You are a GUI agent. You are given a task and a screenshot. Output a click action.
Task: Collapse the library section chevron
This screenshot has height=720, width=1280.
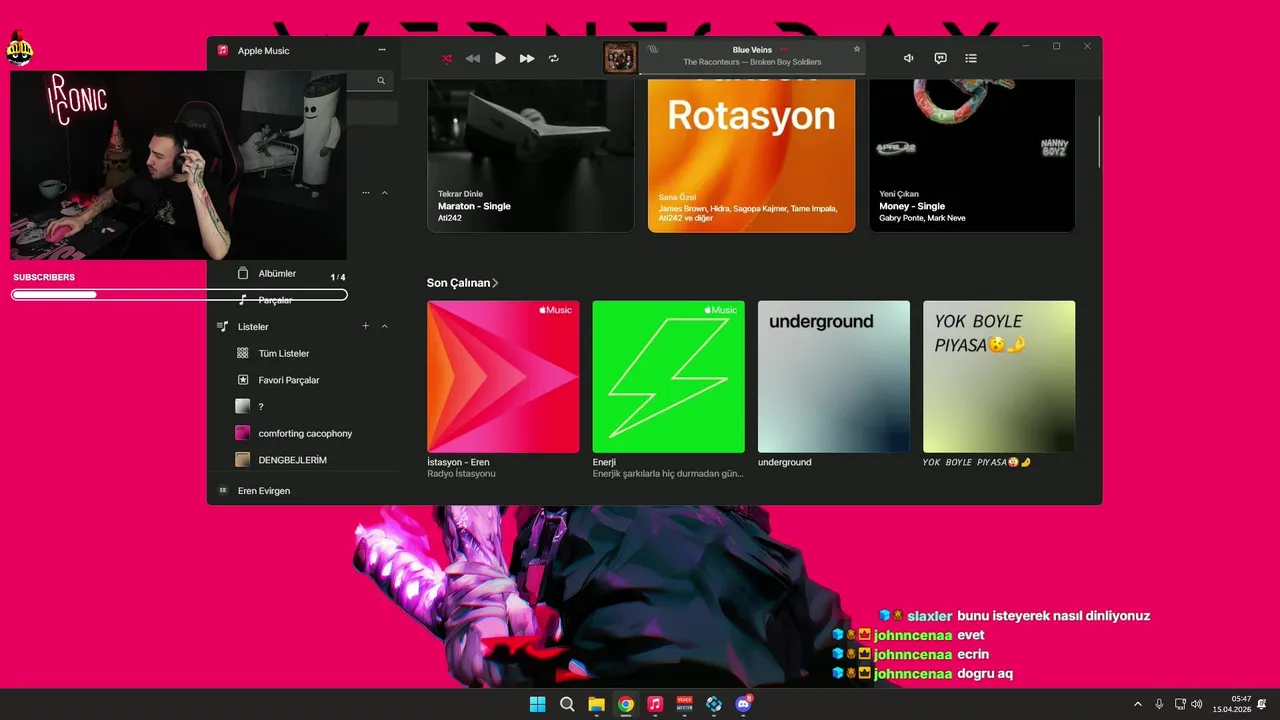click(385, 192)
